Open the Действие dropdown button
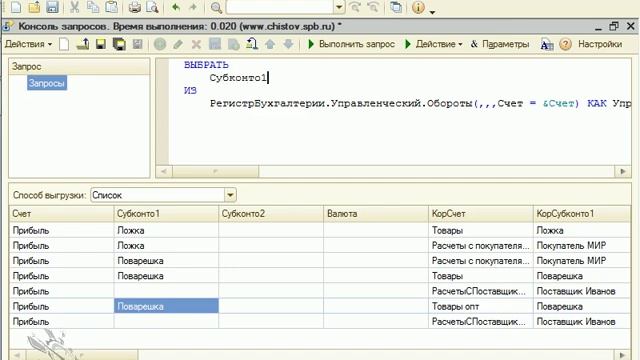Viewport: 640px width, 360px height. pos(433,44)
